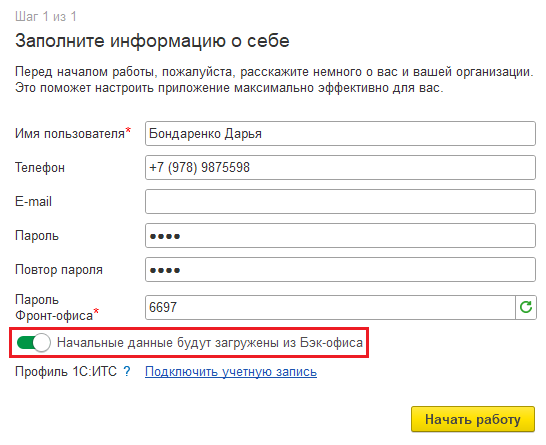Select the empty E-mail field
Screen dimensions: 546x445
tap(340, 201)
